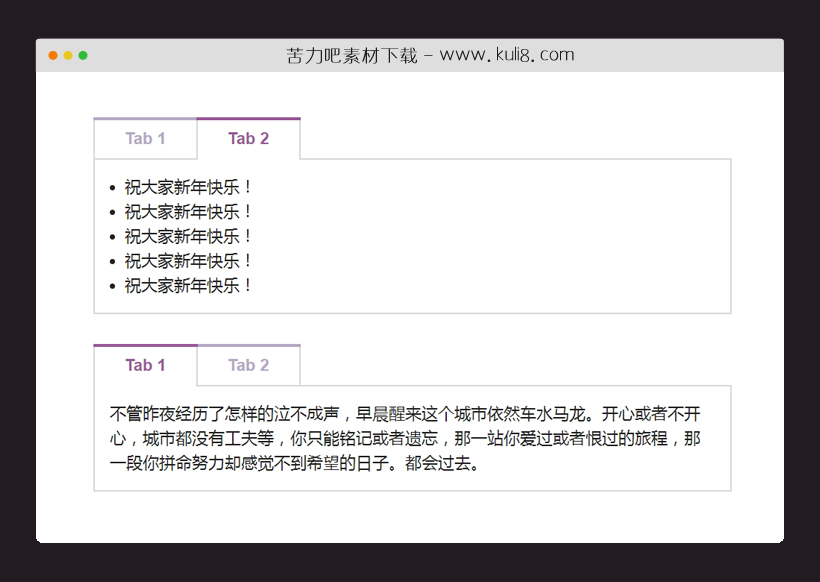Select Tab 2 in the top tab group
Image resolution: width=820 pixels, height=582 pixels.
click(248, 138)
